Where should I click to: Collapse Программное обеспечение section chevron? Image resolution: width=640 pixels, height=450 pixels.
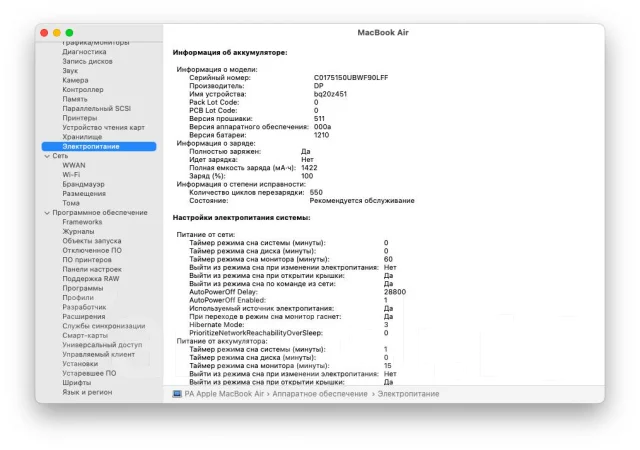tap(47, 213)
